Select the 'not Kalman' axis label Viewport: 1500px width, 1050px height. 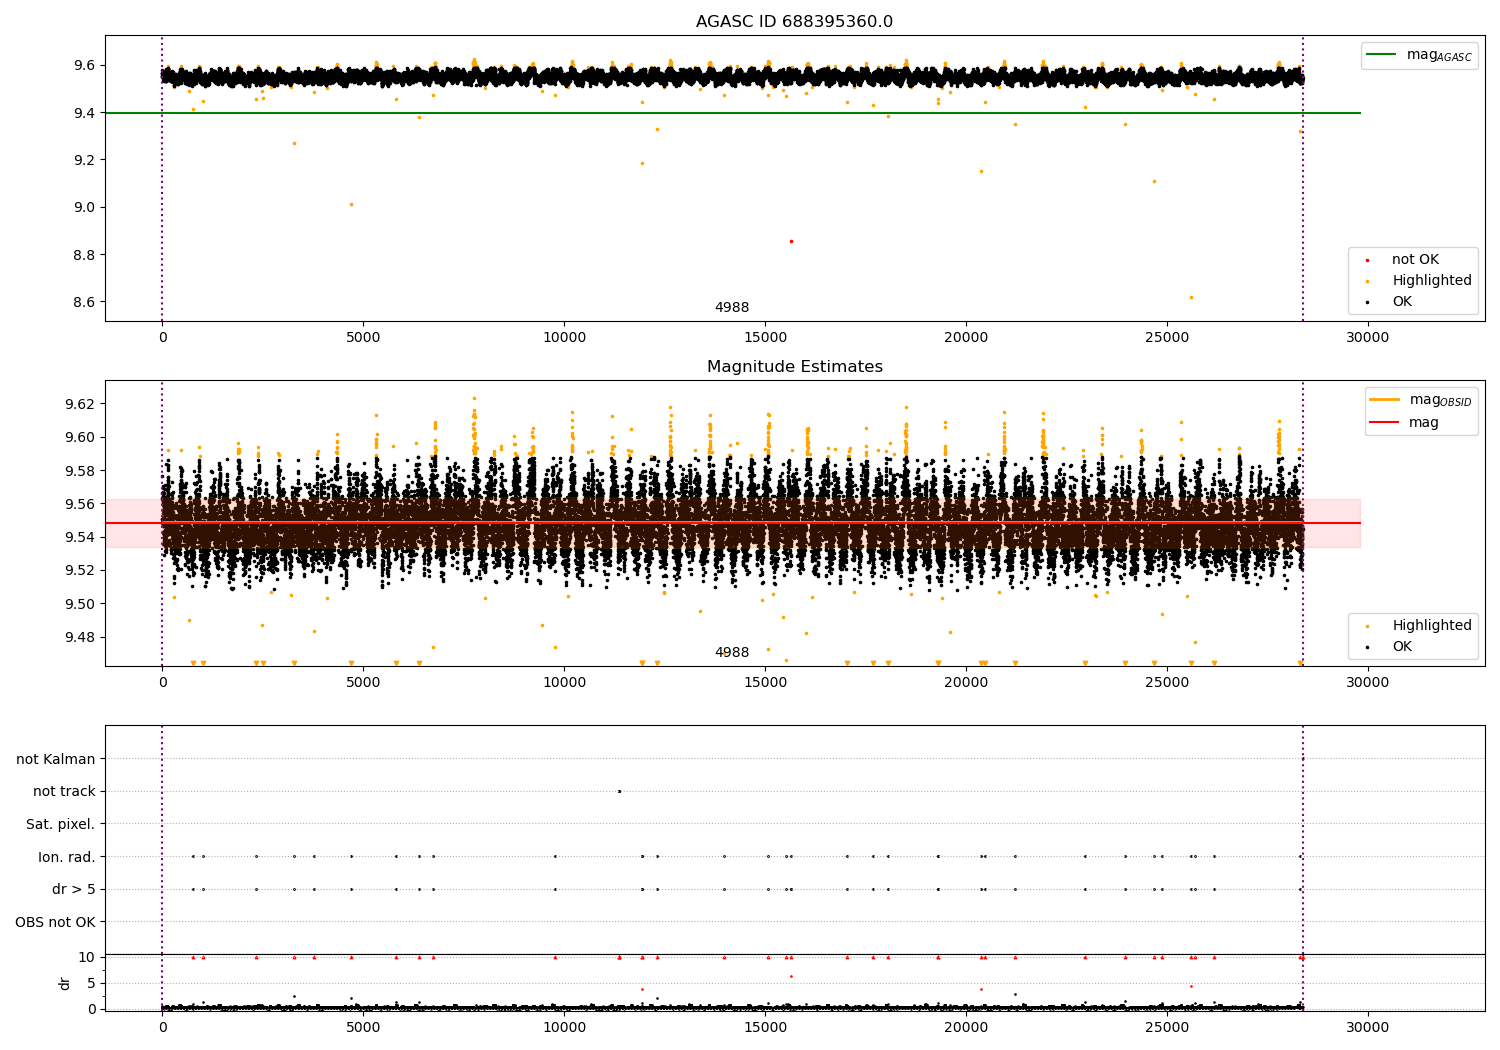56,759
